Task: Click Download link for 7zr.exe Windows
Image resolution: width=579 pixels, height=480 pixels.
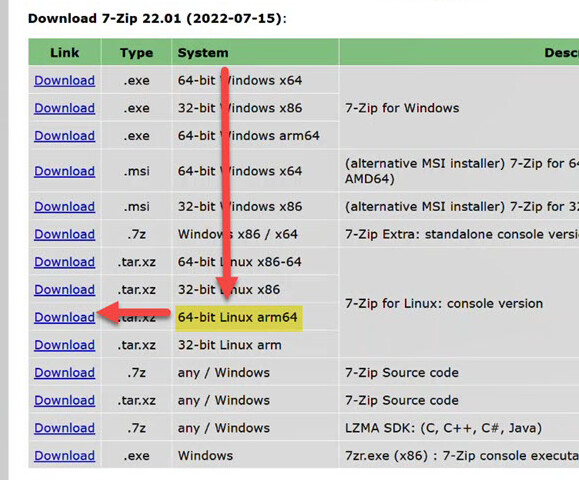Action: [x=65, y=456]
